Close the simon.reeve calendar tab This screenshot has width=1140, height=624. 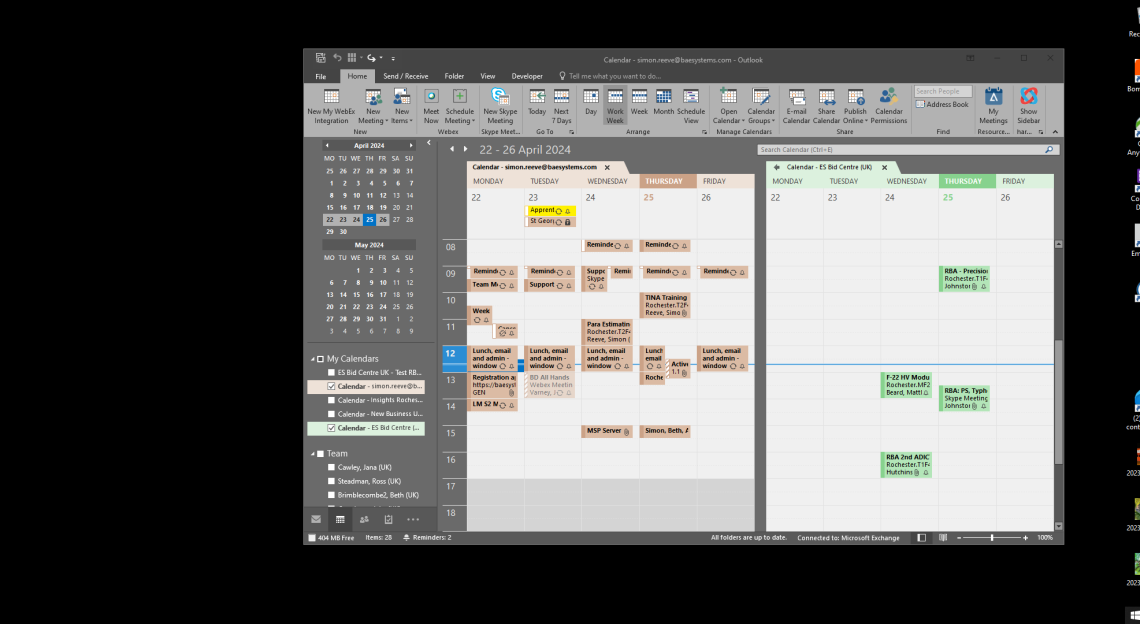607,167
